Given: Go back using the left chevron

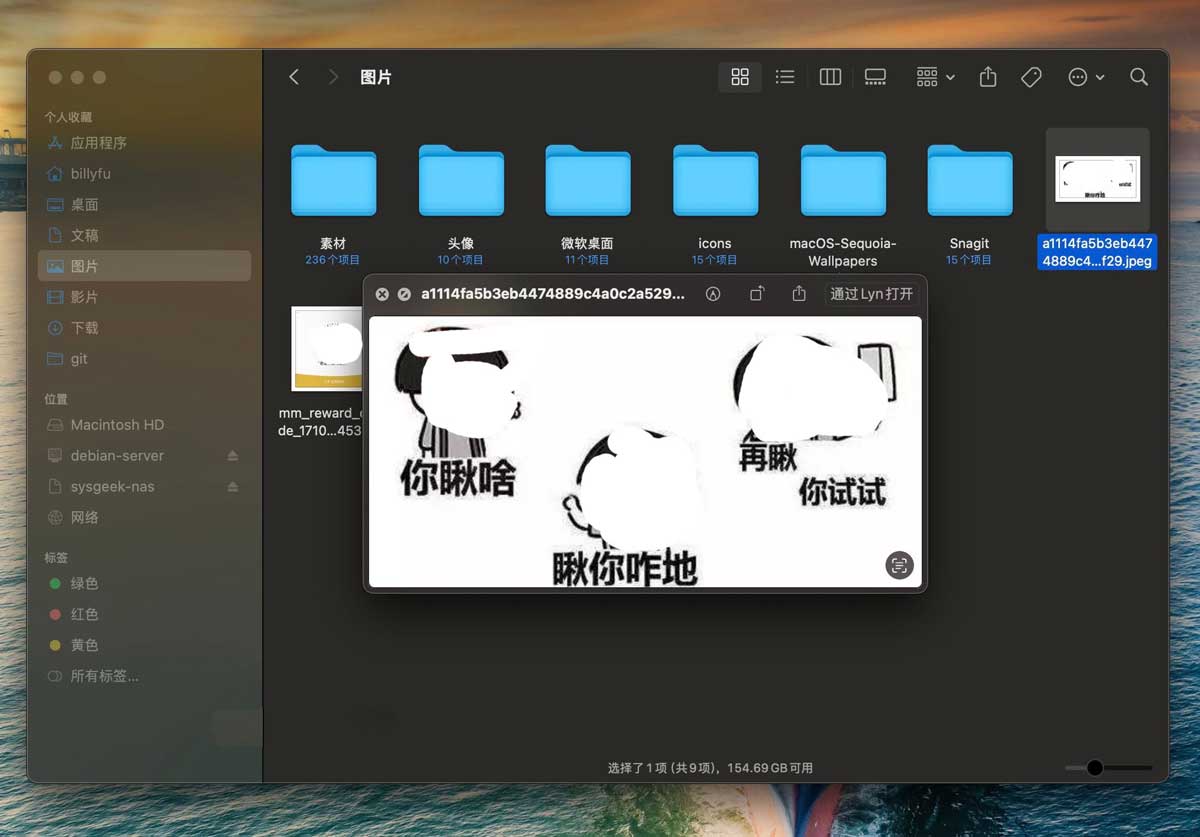Looking at the screenshot, I should [294, 77].
